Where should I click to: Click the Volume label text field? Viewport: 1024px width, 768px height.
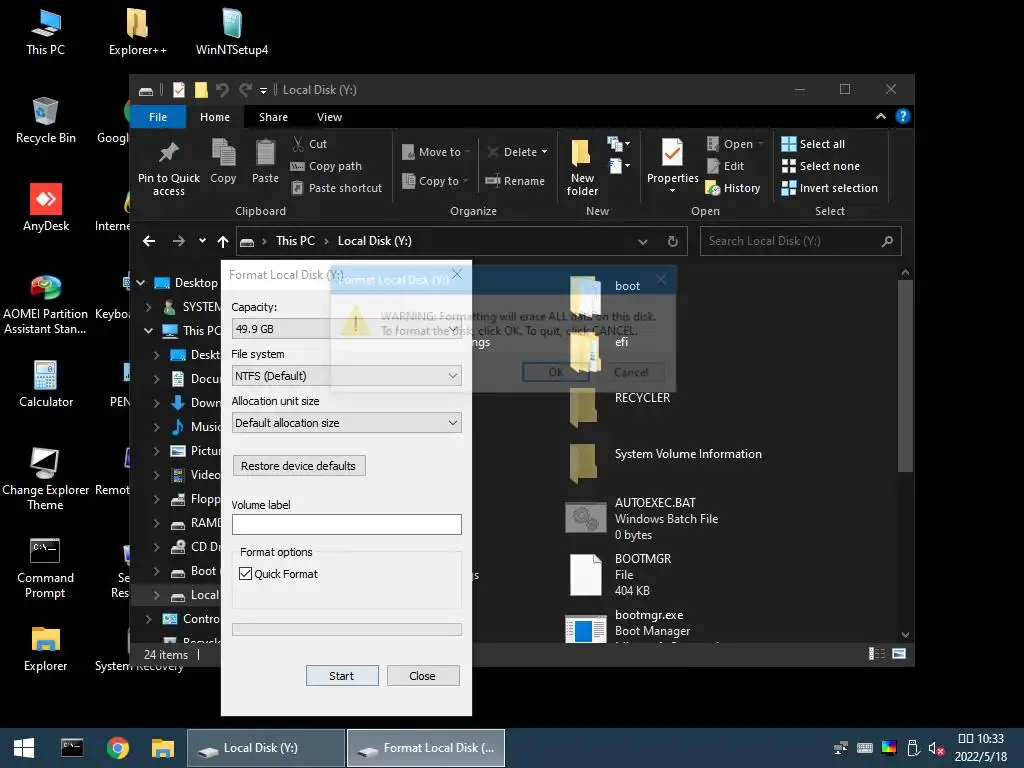347,524
